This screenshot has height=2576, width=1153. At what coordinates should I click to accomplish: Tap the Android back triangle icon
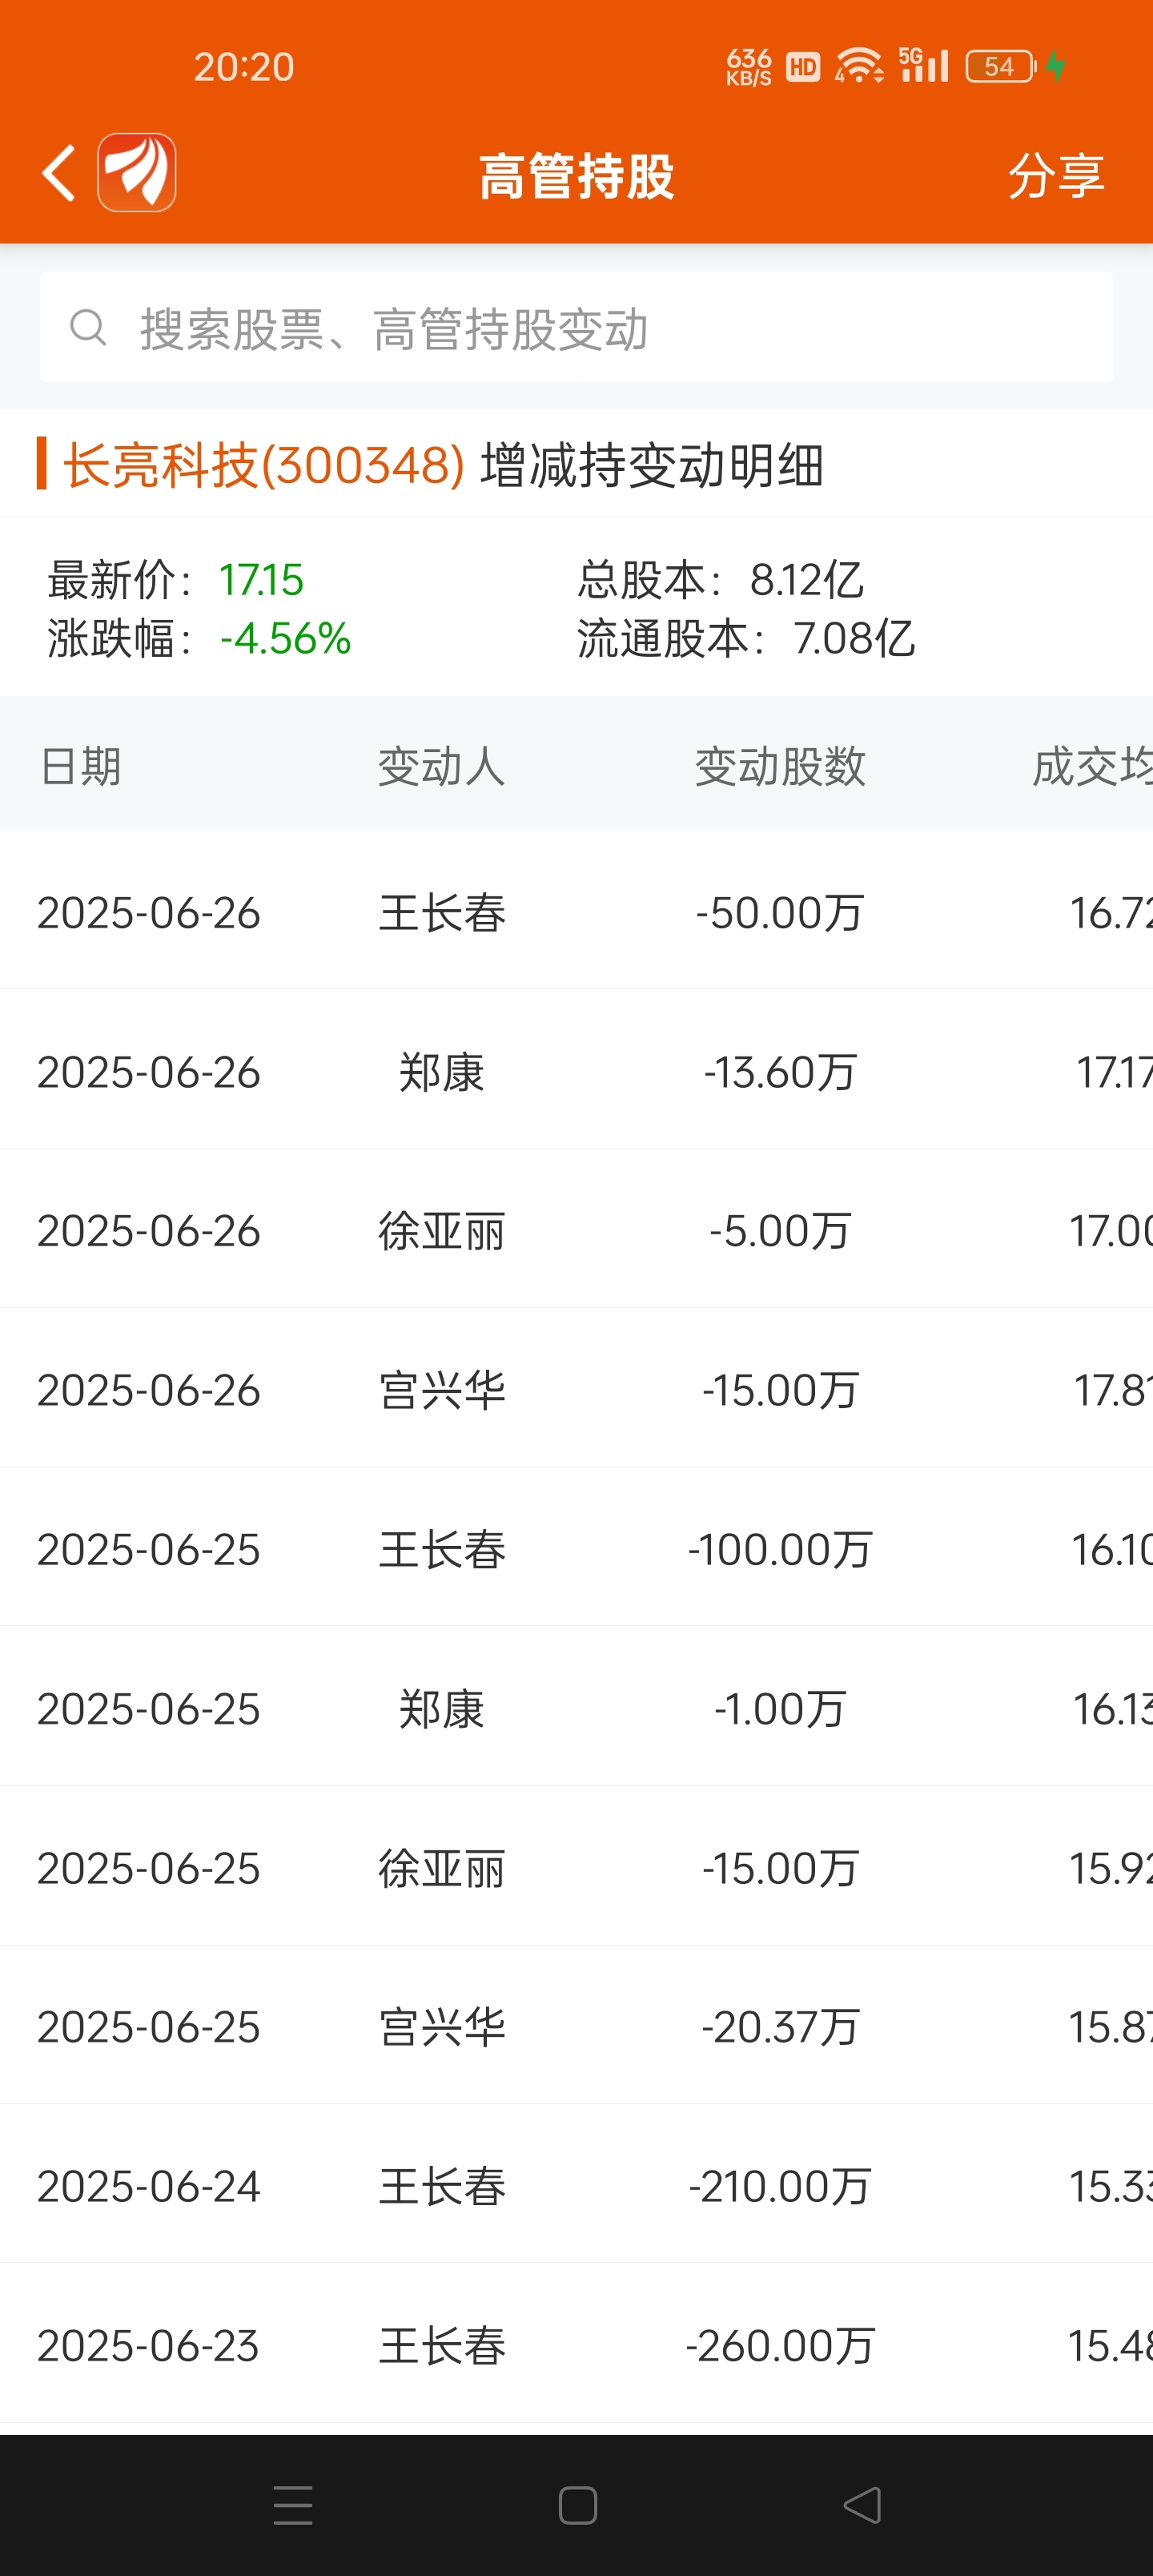pyautogui.click(x=862, y=2505)
